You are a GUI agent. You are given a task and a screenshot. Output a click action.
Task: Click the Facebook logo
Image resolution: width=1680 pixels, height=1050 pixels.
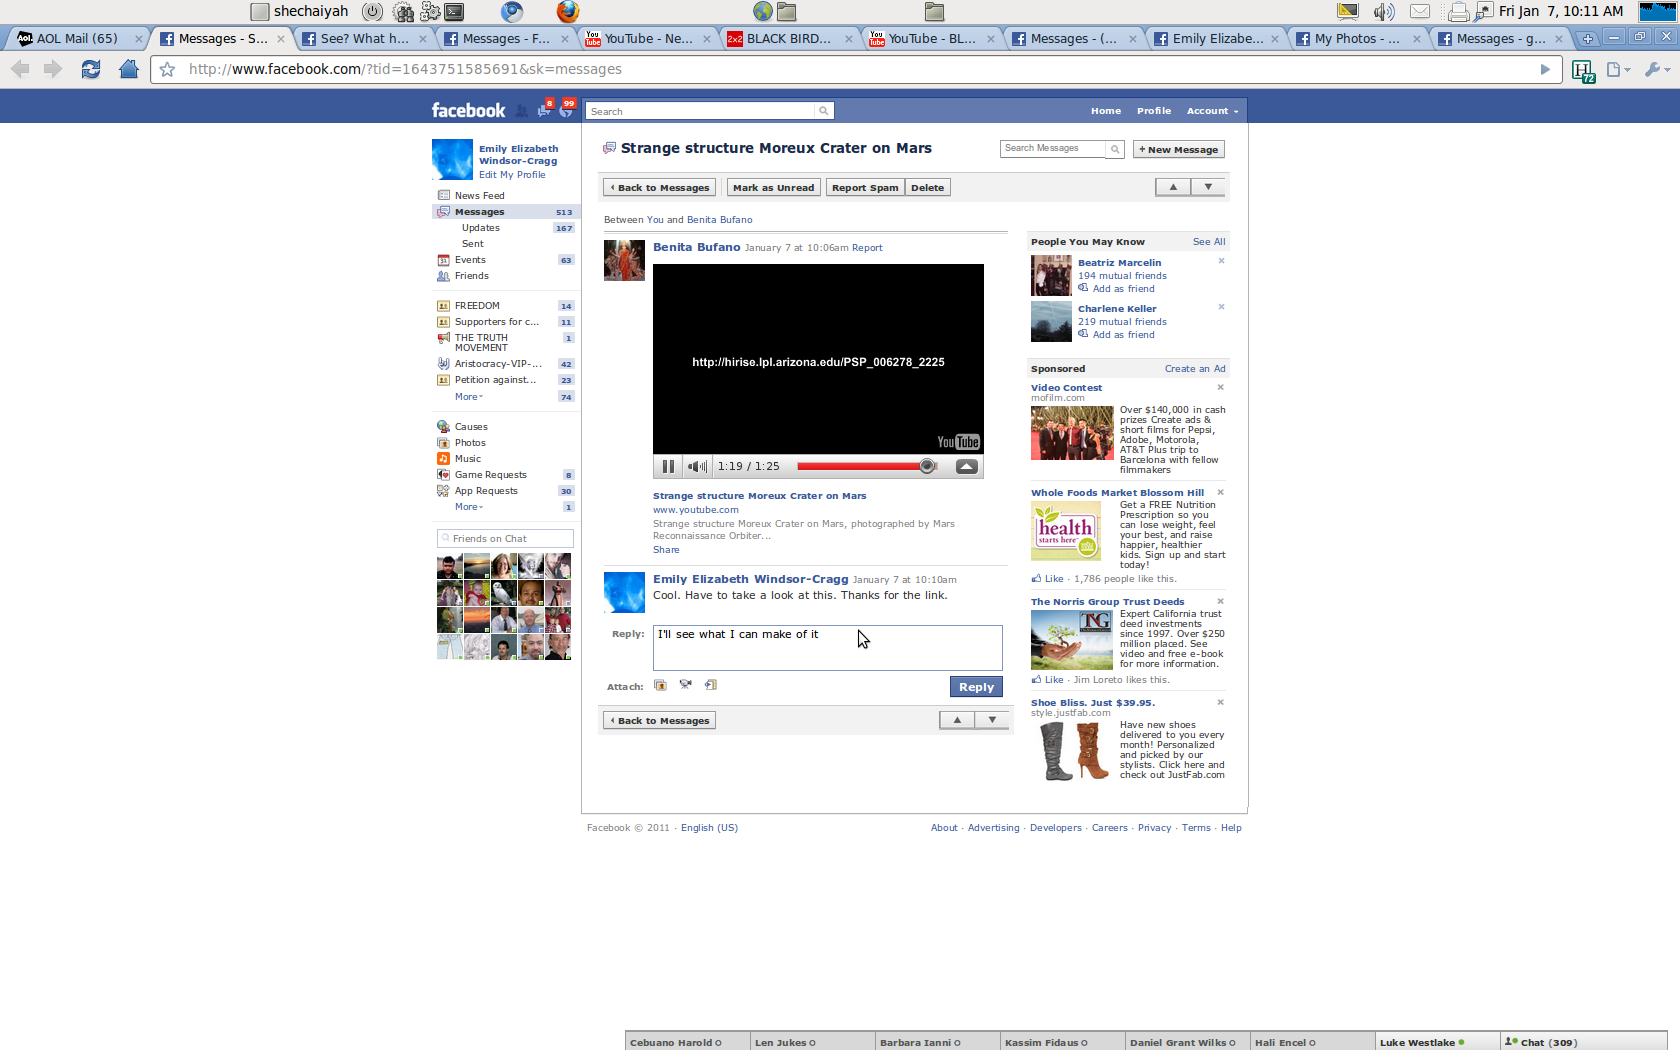point(468,110)
